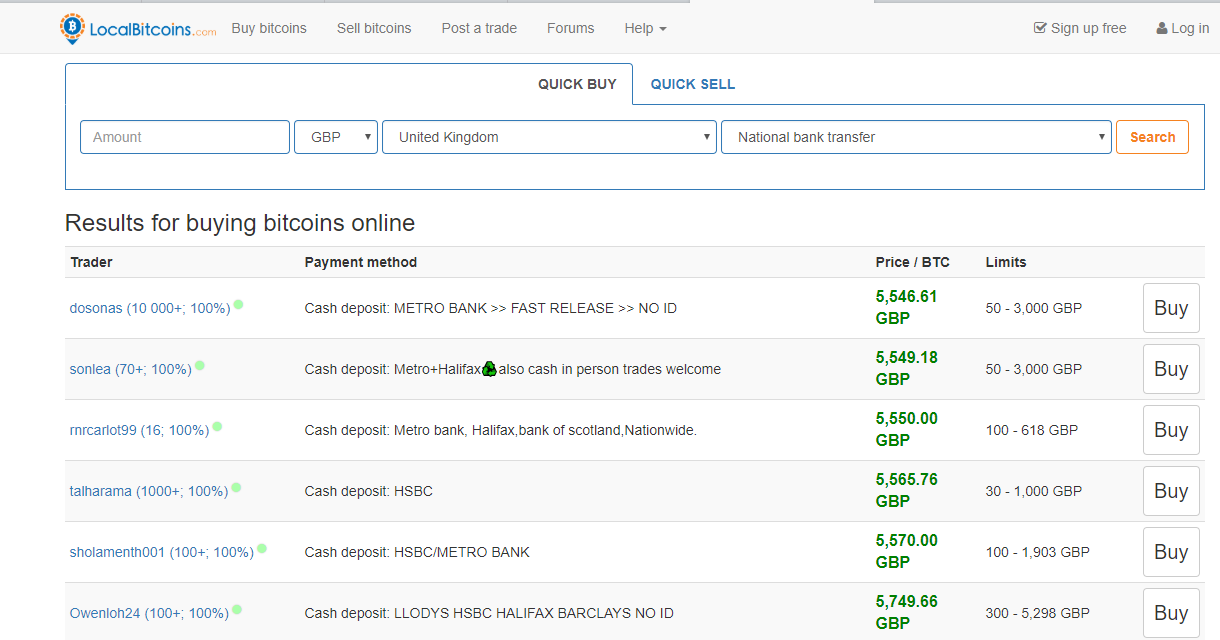
Task: Click the Limits column header
Action: tap(1006, 262)
